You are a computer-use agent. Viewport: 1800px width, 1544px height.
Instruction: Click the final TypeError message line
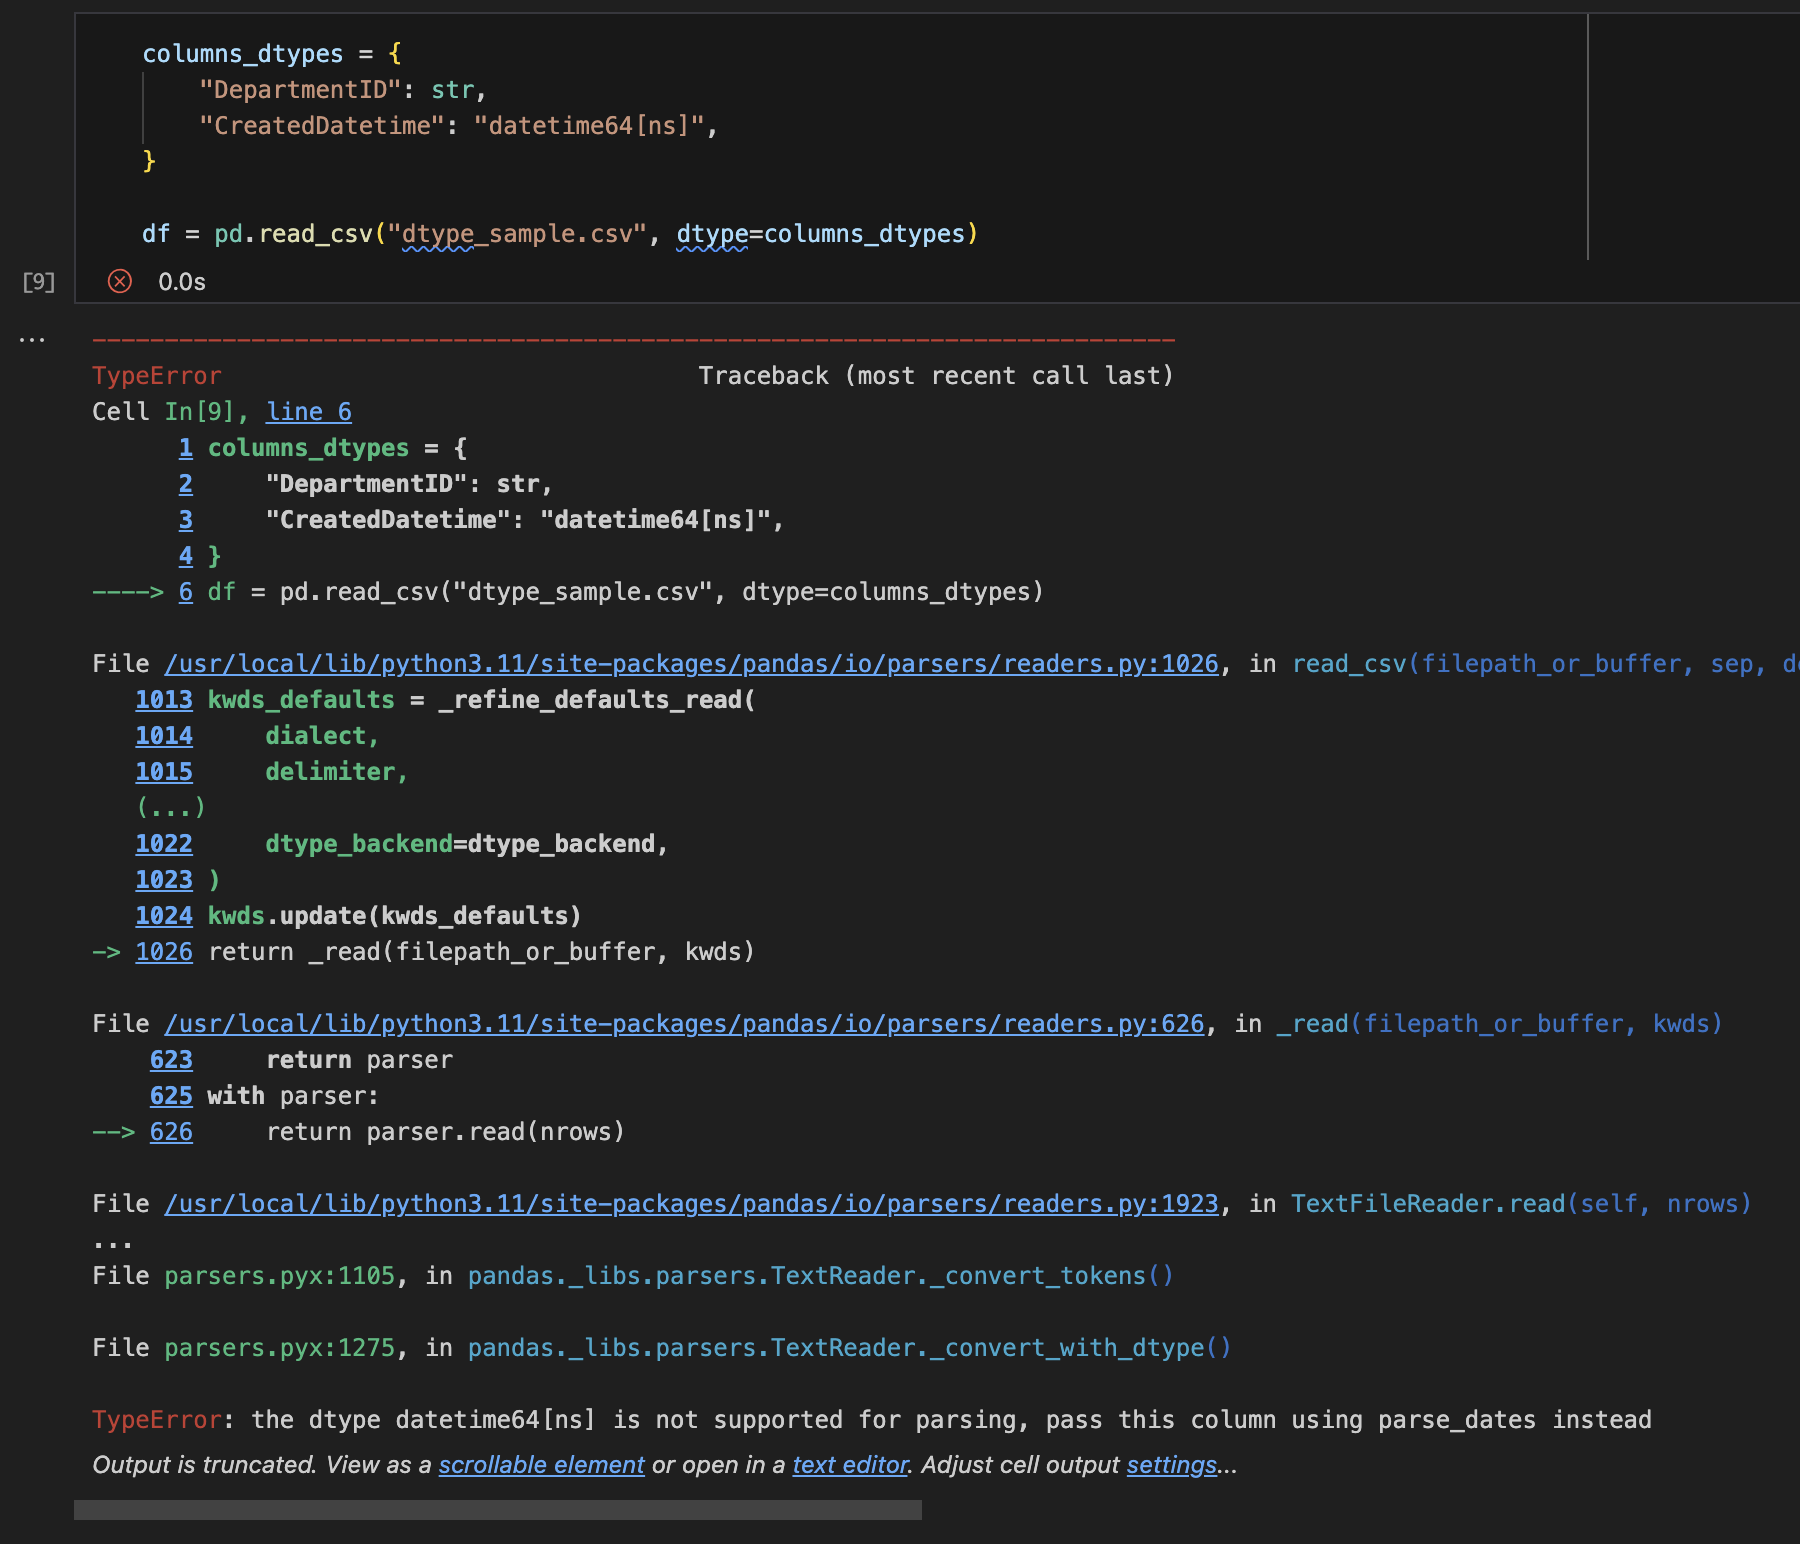click(x=871, y=1420)
